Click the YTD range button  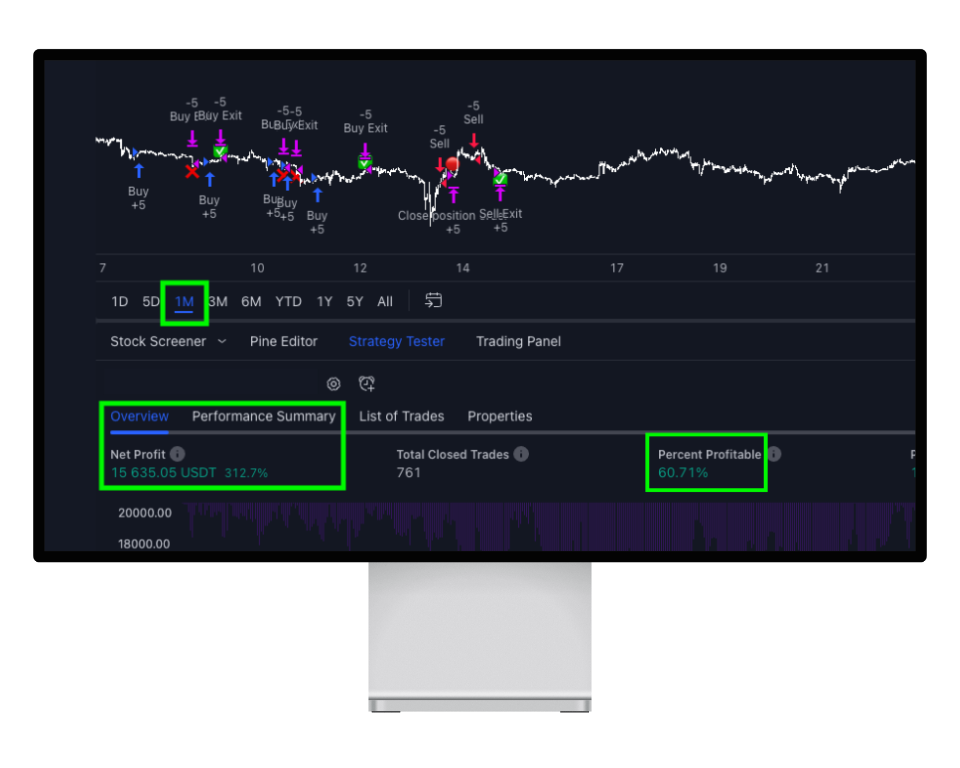point(288,301)
